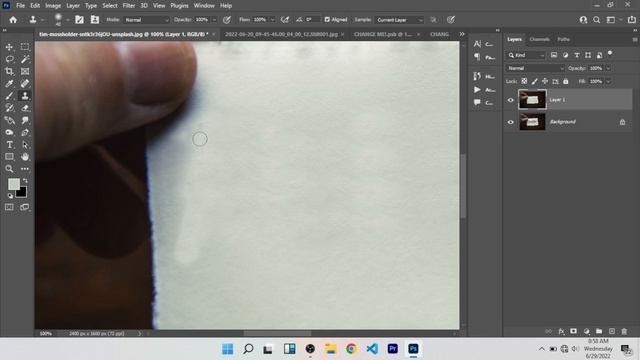Open the Brush Settings panel

[79, 20]
